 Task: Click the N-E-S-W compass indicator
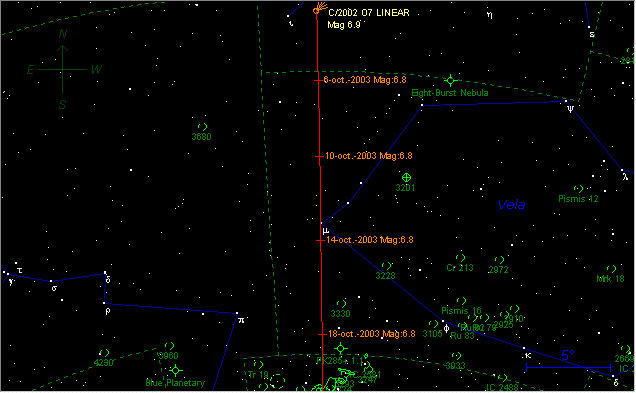click(x=63, y=69)
